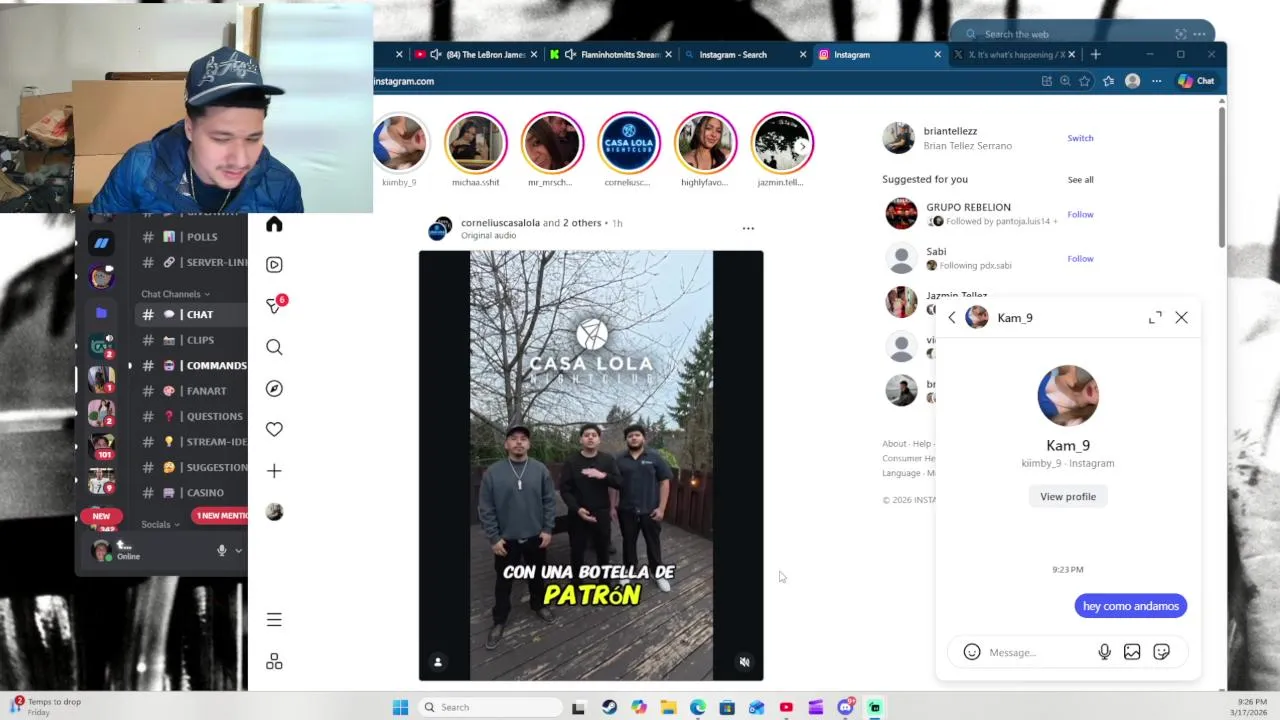This screenshot has width=1280, height=720.
Task: Open a new browser tab
Action: (x=1095, y=54)
